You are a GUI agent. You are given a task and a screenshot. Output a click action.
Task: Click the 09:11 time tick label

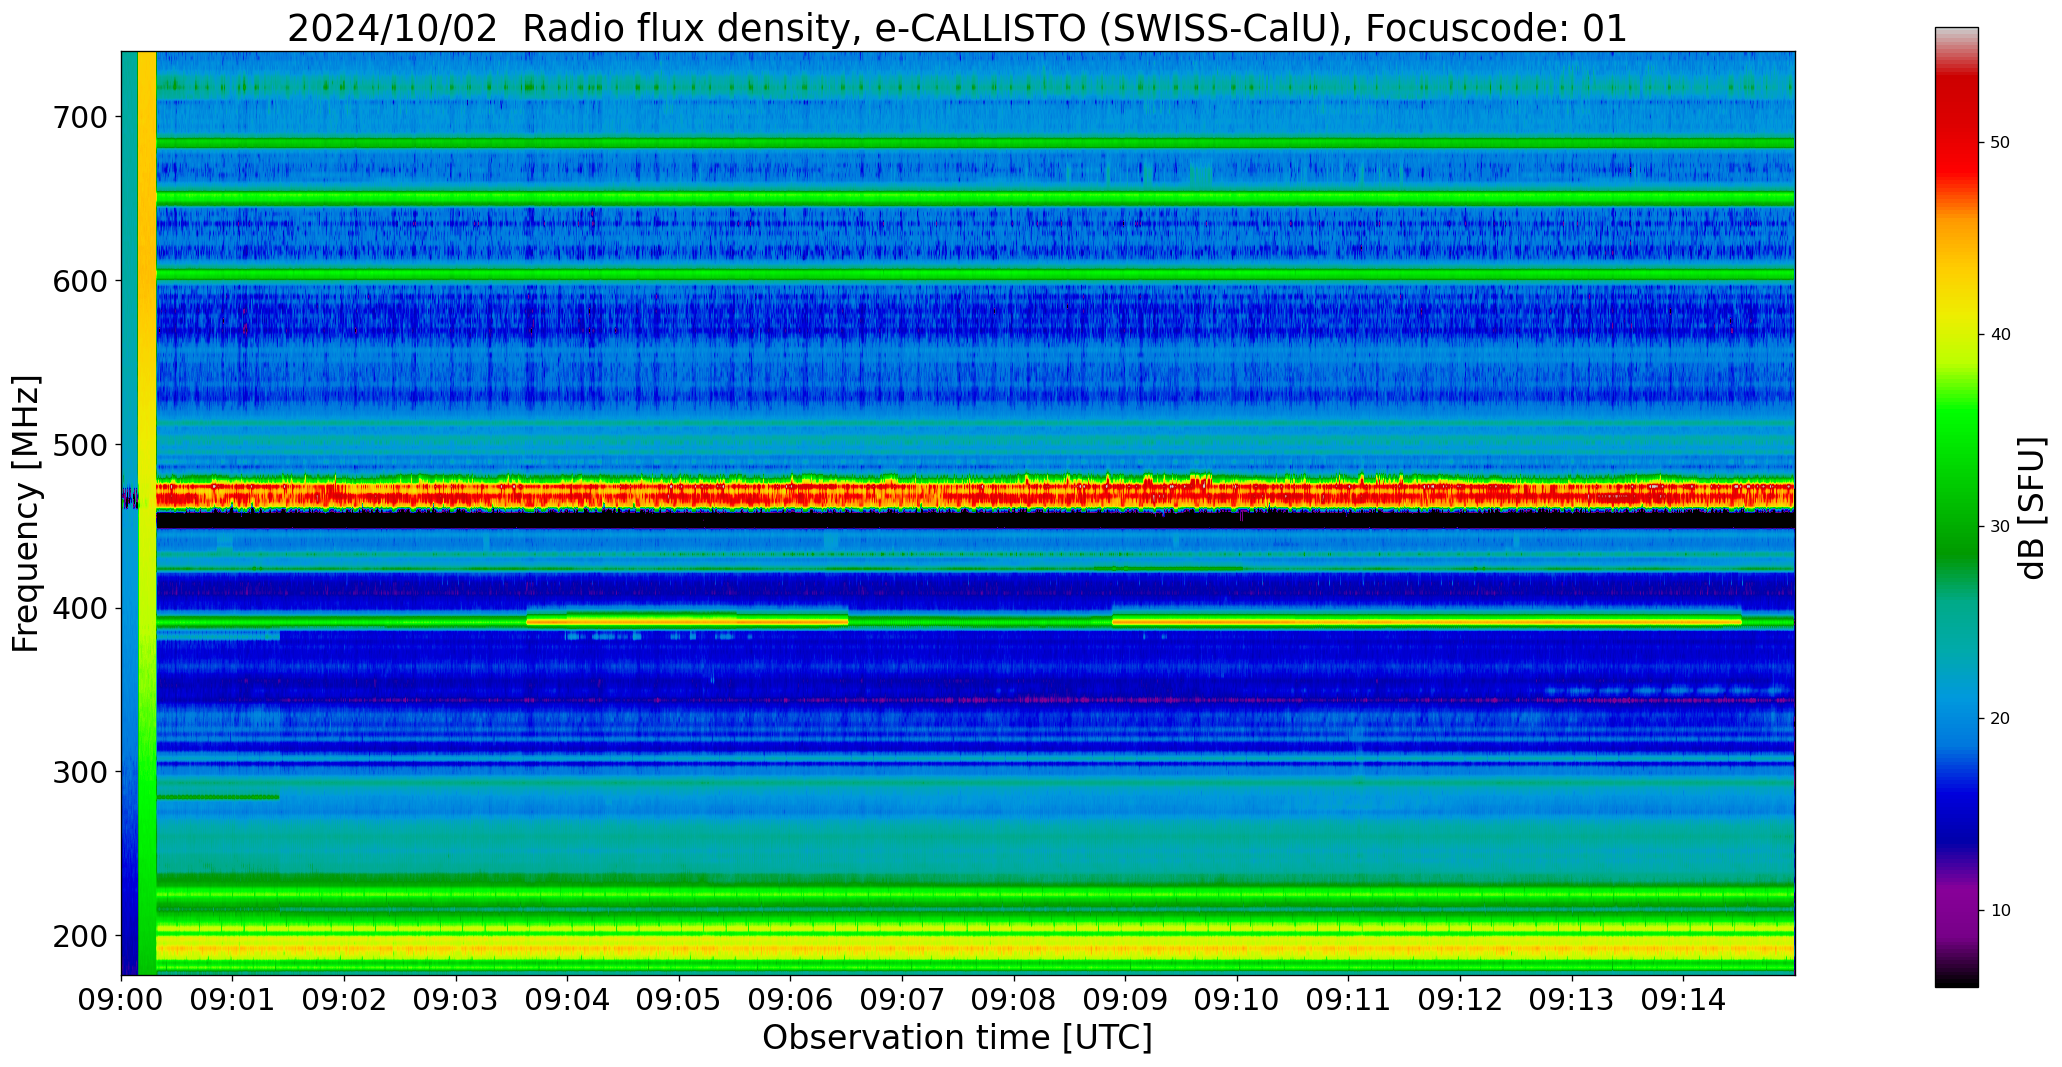[1349, 1001]
